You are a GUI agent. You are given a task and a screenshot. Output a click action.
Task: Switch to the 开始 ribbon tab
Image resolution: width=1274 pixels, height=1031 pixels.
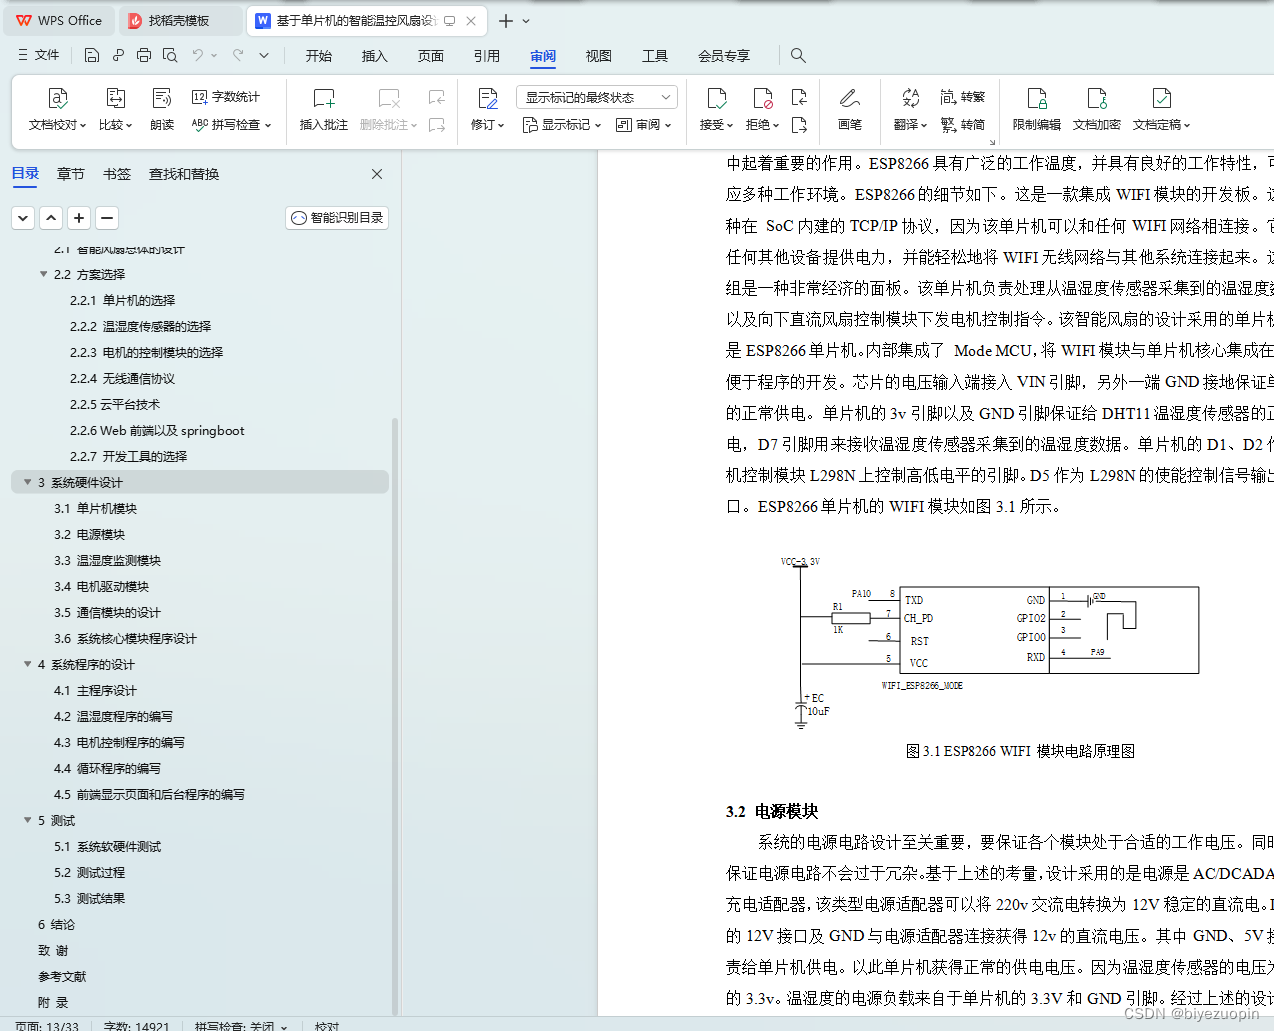(x=319, y=56)
